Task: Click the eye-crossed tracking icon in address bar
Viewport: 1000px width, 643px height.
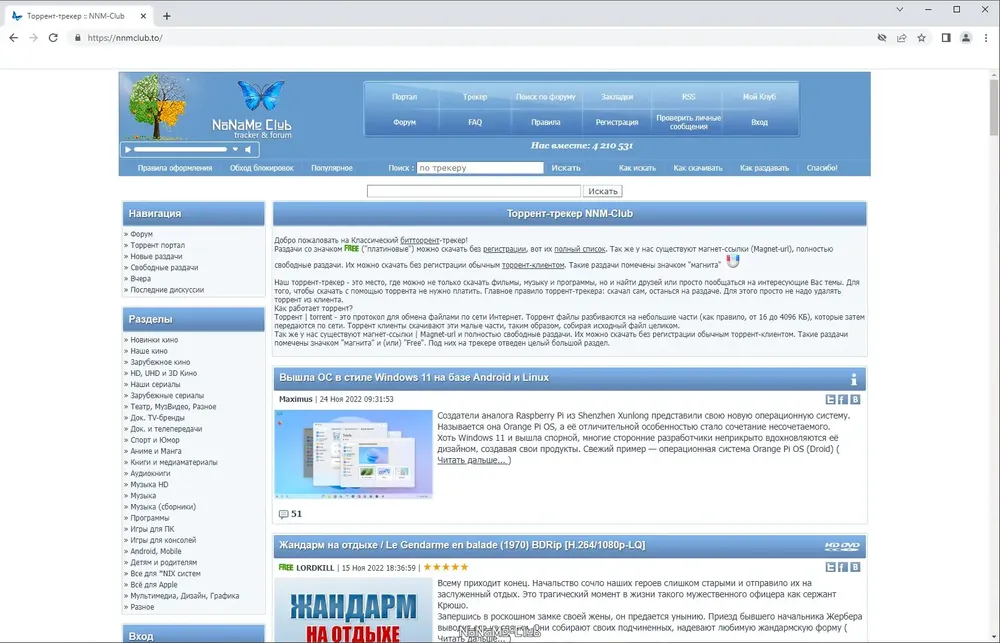Action: pos(882,38)
